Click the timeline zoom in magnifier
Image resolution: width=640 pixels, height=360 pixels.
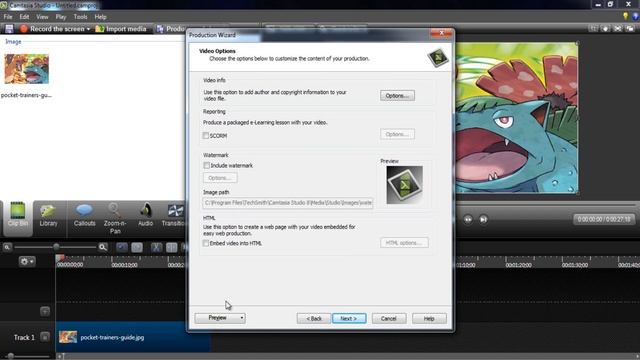pos(103,247)
